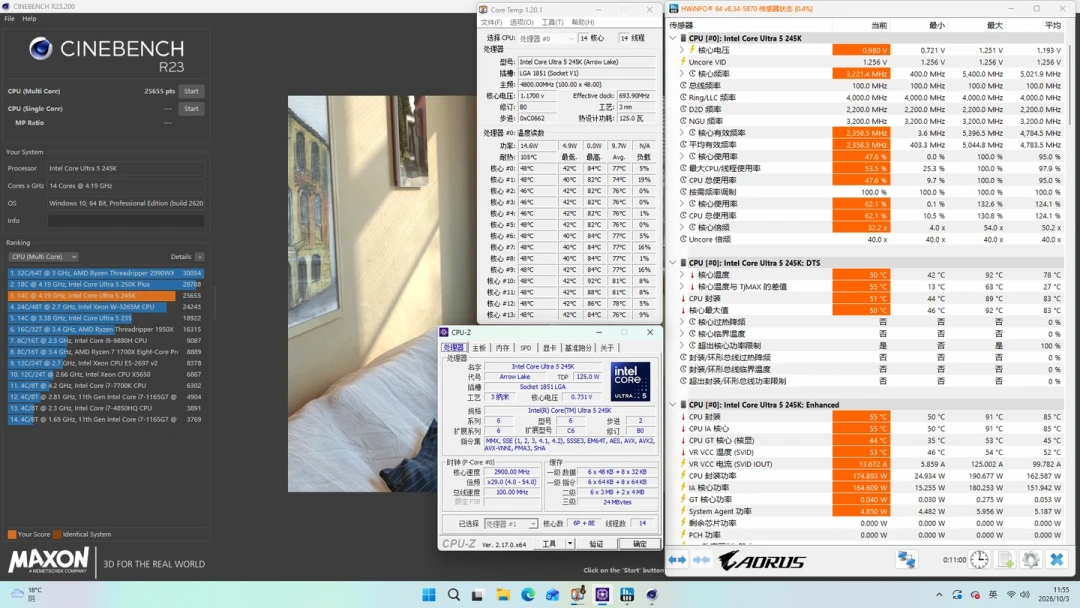
Task: Click HWiNFO log file add icon
Action: (1005, 560)
